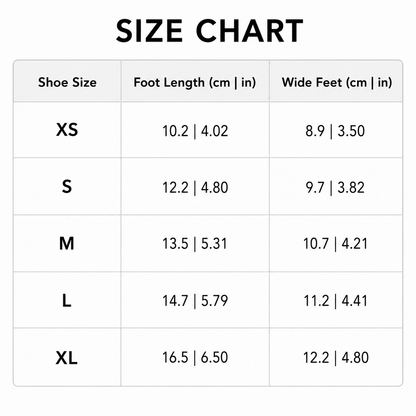Click the 9.7 | 3.82 wide feet cell
The image size is (416, 416).
tap(335, 187)
